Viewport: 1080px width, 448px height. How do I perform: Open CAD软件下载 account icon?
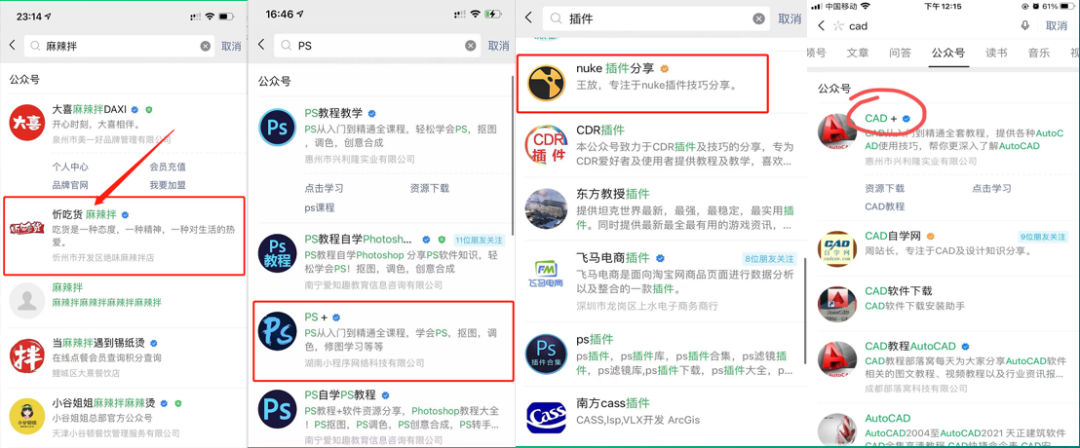[x=836, y=305]
